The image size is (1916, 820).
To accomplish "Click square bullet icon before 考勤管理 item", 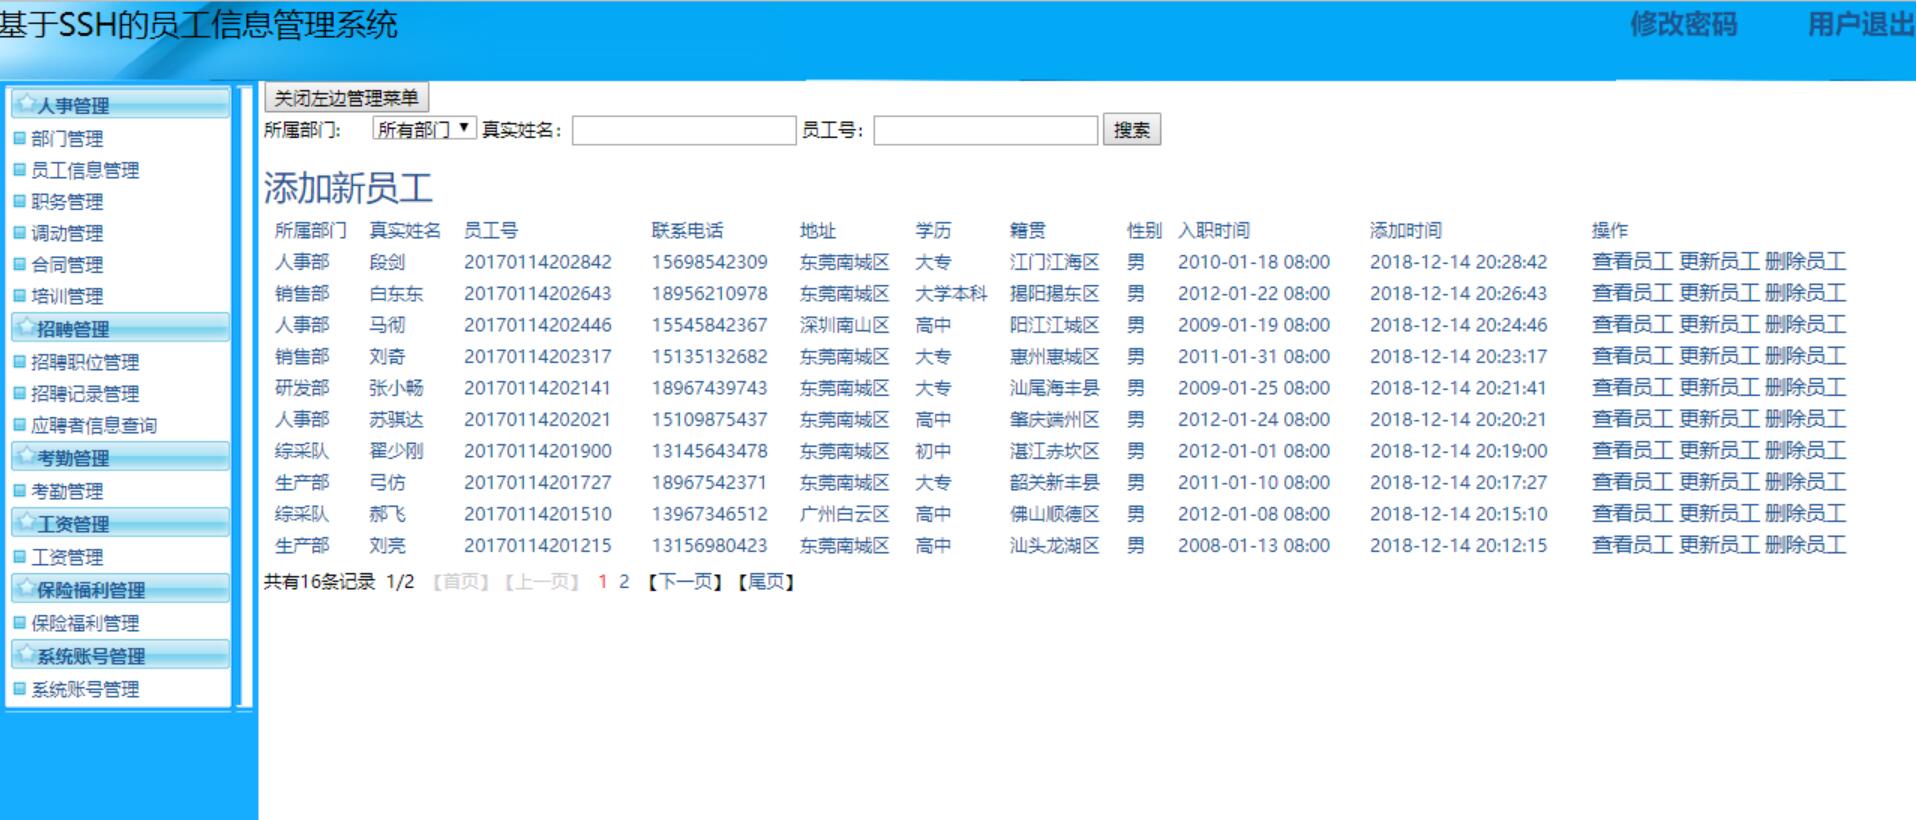I will pyautogui.click(x=20, y=491).
